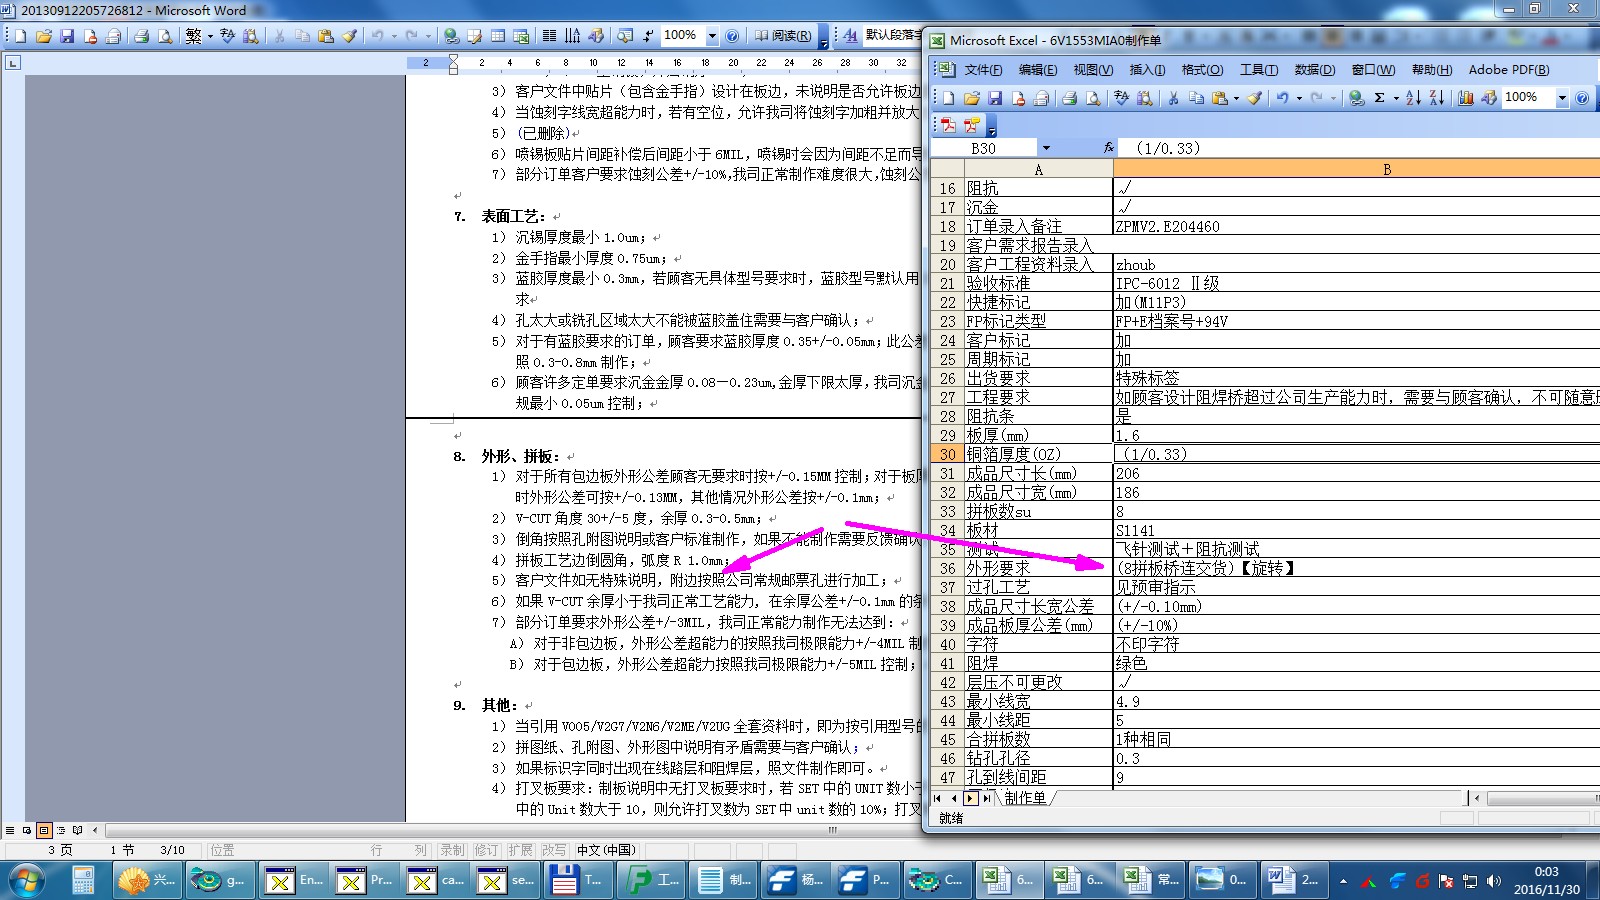1600x900 pixels.
Task: Click Excel Format Painter brush icon
Action: [1255, 98]
